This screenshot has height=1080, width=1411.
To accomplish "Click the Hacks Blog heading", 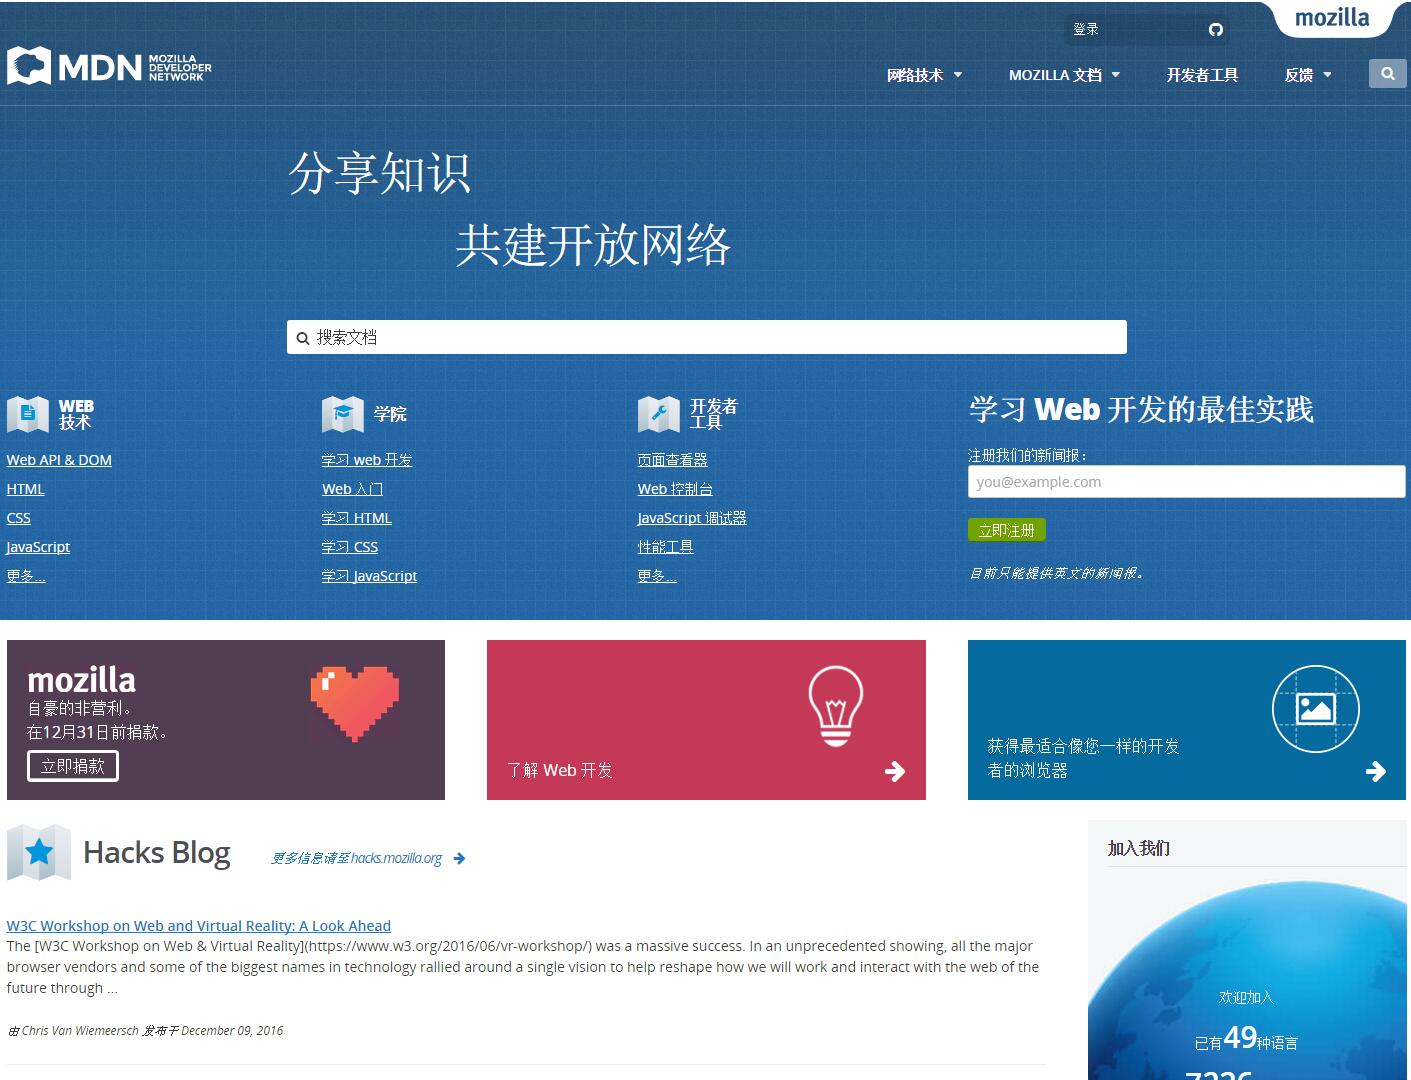I will pyautogui.click(x=157, y=853).
